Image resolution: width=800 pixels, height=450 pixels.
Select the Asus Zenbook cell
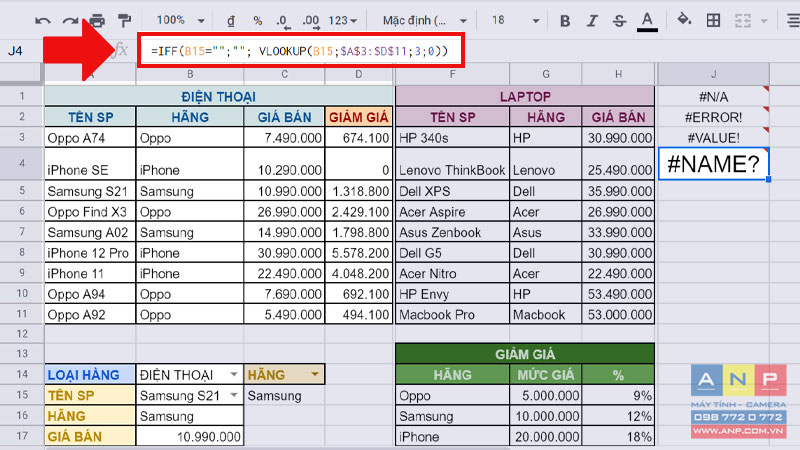coord(453,233)
